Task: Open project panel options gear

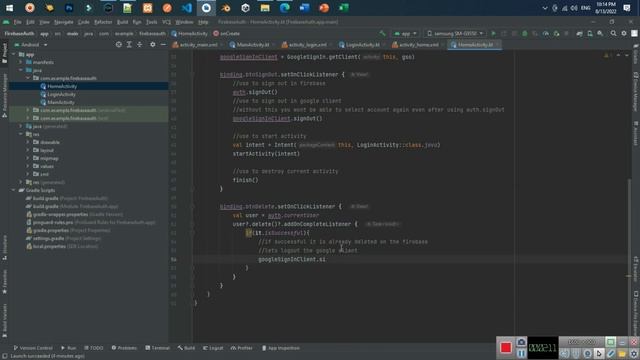Action: click(153, 44)
